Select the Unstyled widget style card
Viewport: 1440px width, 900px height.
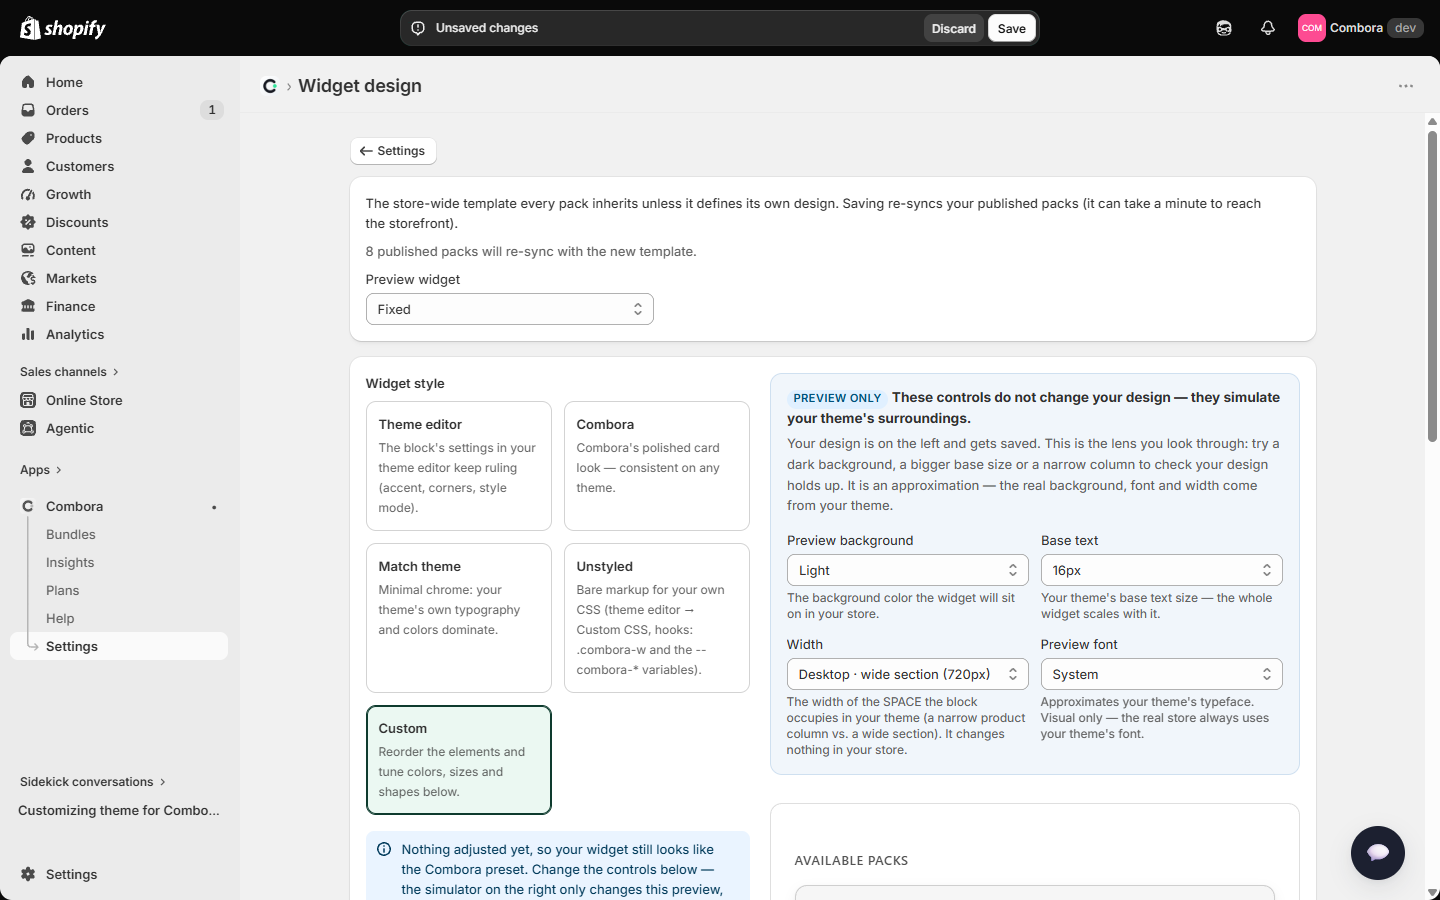click(657, 618)
